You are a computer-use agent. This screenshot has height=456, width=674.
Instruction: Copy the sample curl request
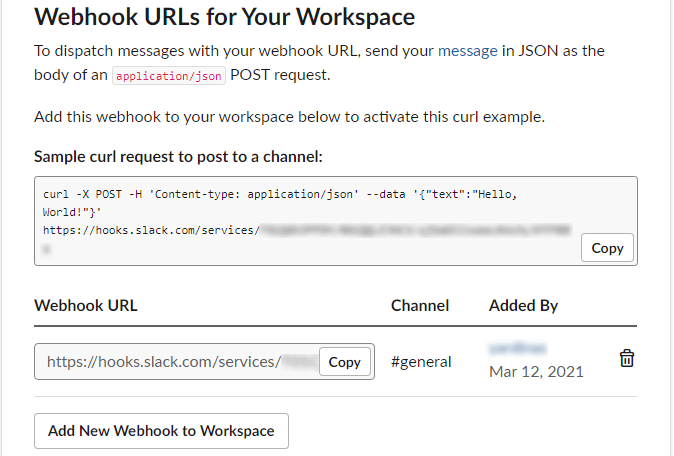point(607,248)
